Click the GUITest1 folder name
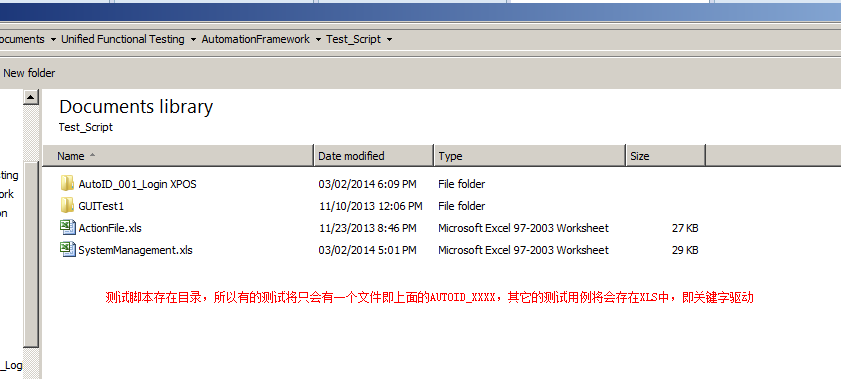The width and height of the screenshot is (841, 379). pos(101,206)
